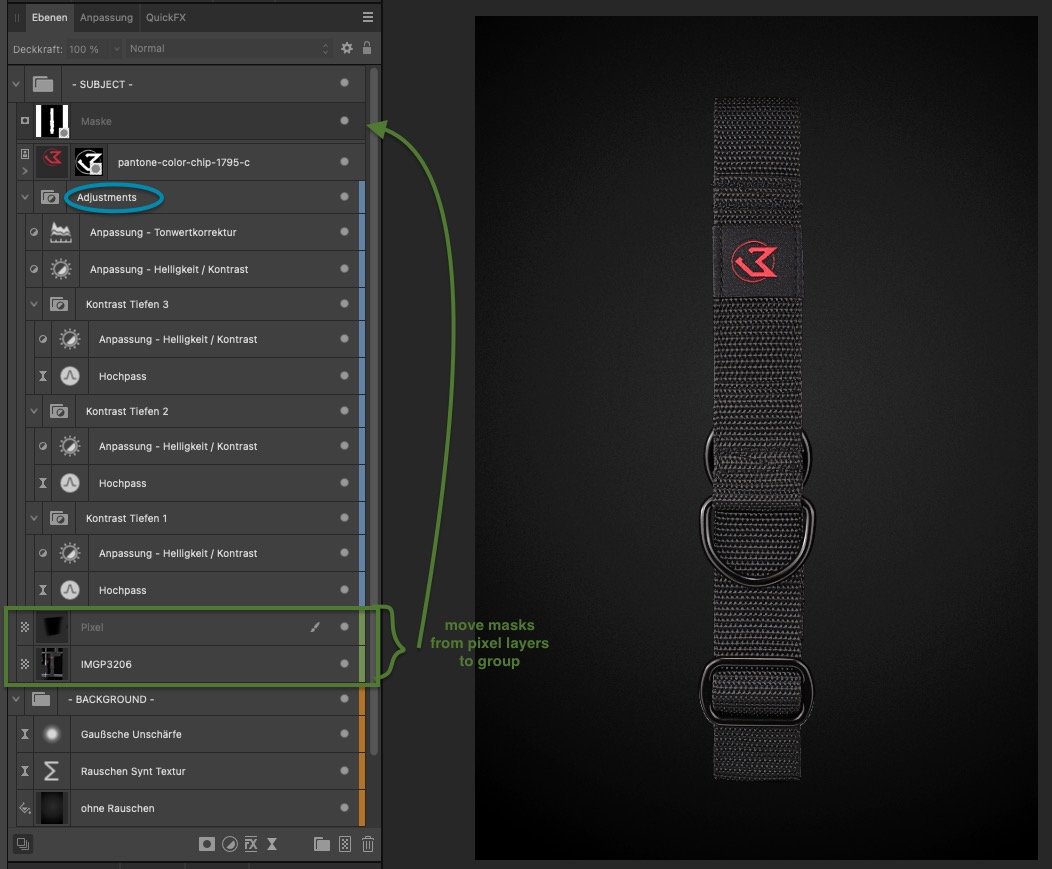Click the red logo on the strap image
Viewport: 1052px width, 869px height.
755,260
